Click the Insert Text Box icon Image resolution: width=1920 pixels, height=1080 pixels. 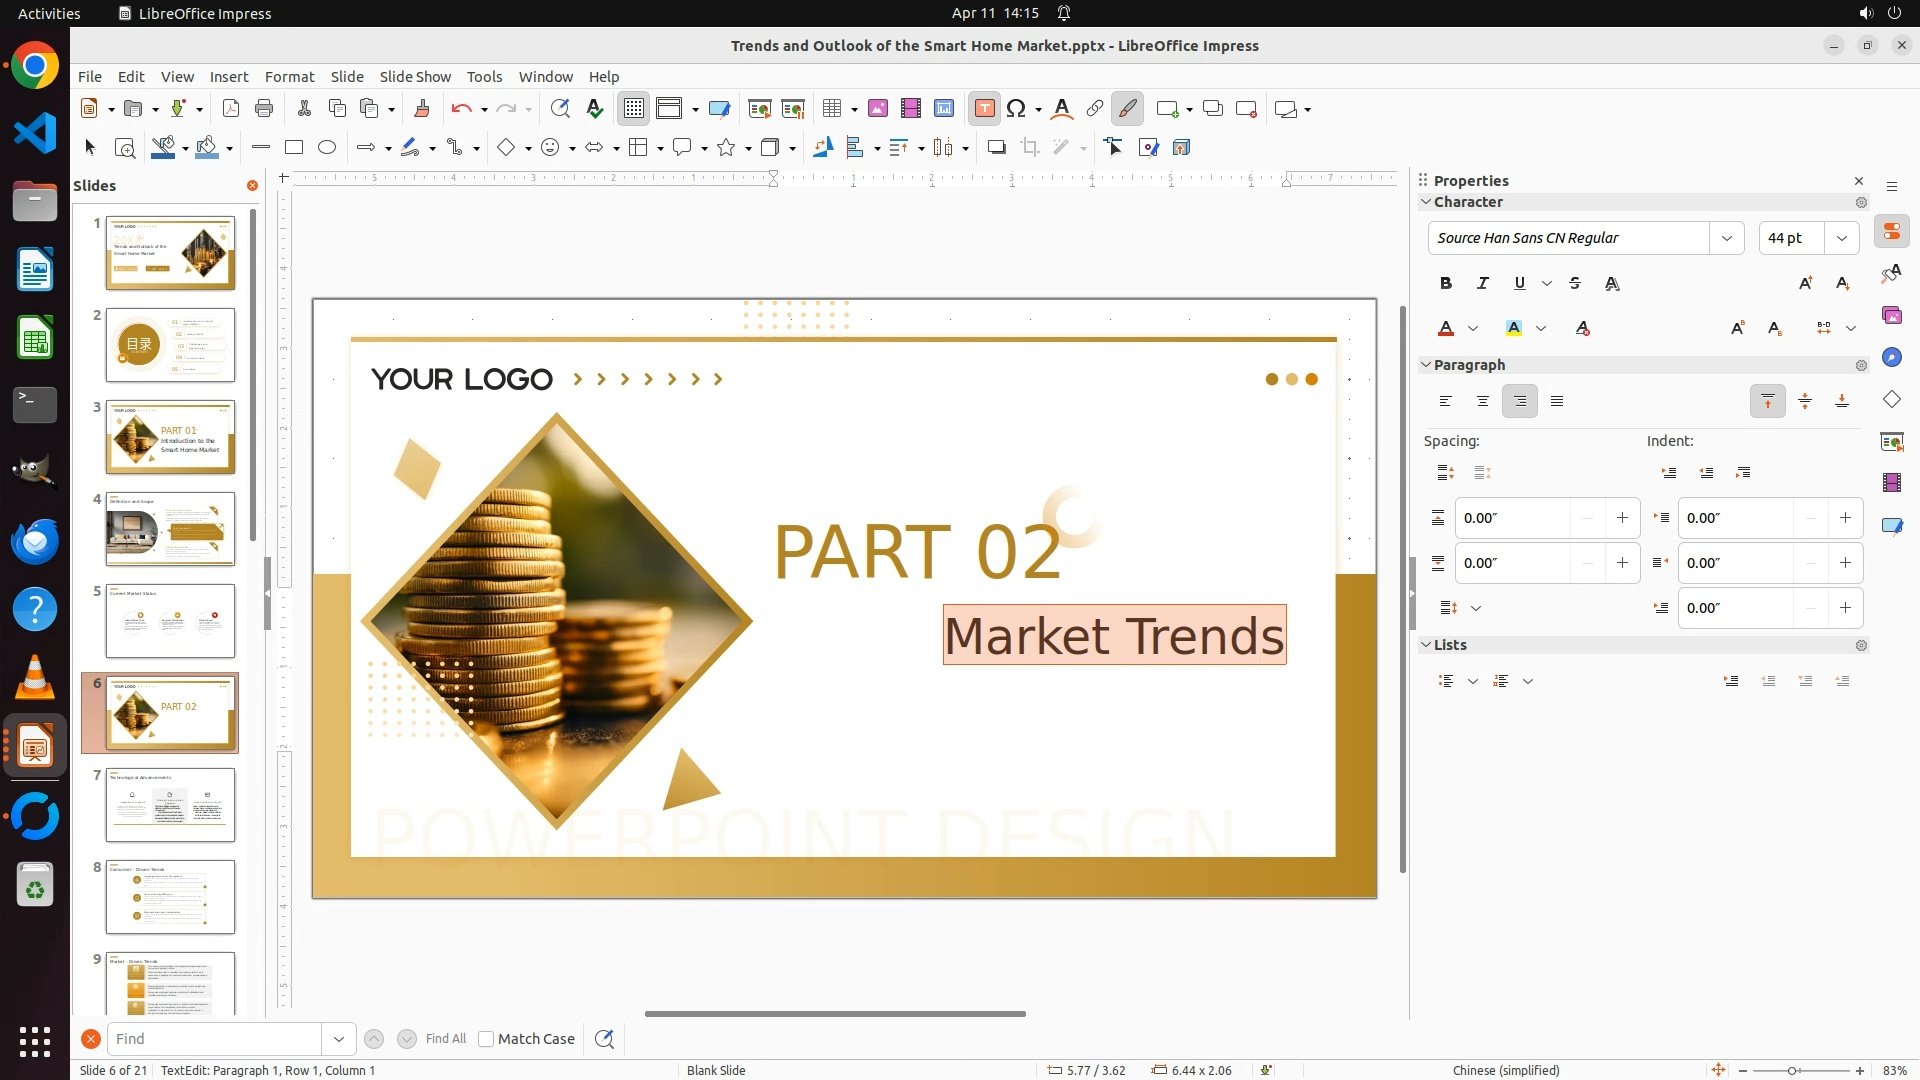pyautogui.click(x=984, y=109)
